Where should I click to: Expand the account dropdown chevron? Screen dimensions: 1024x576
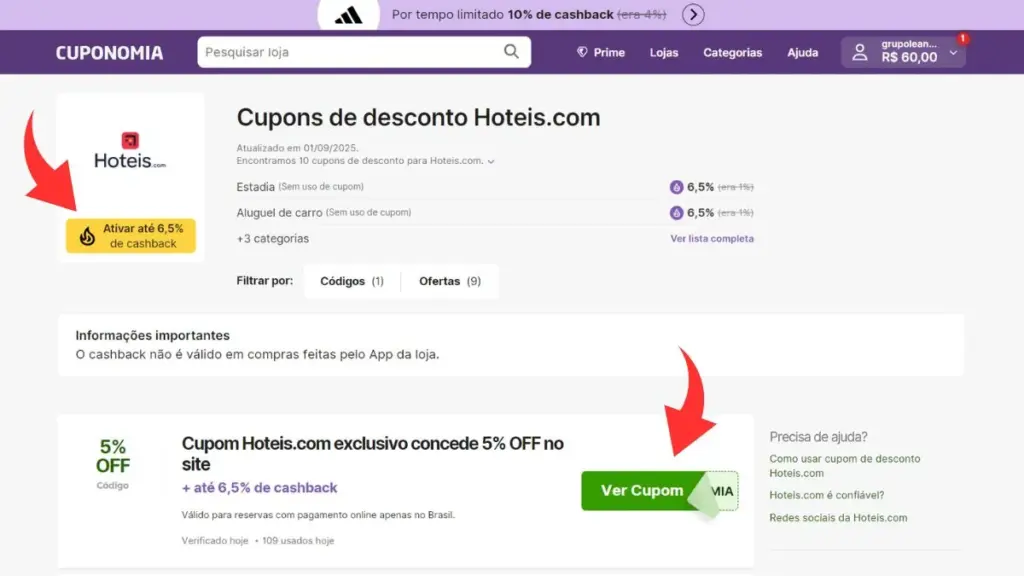pos(953,53)
